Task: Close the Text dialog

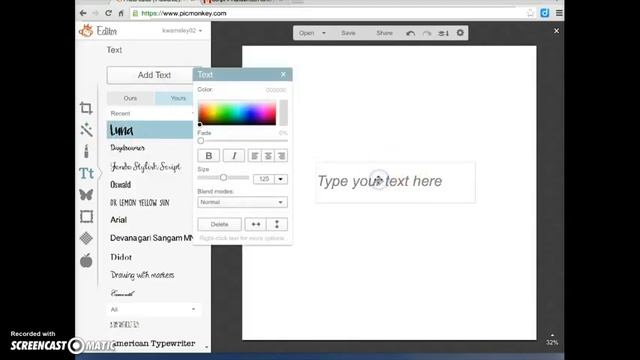Action: pos(283,74)
